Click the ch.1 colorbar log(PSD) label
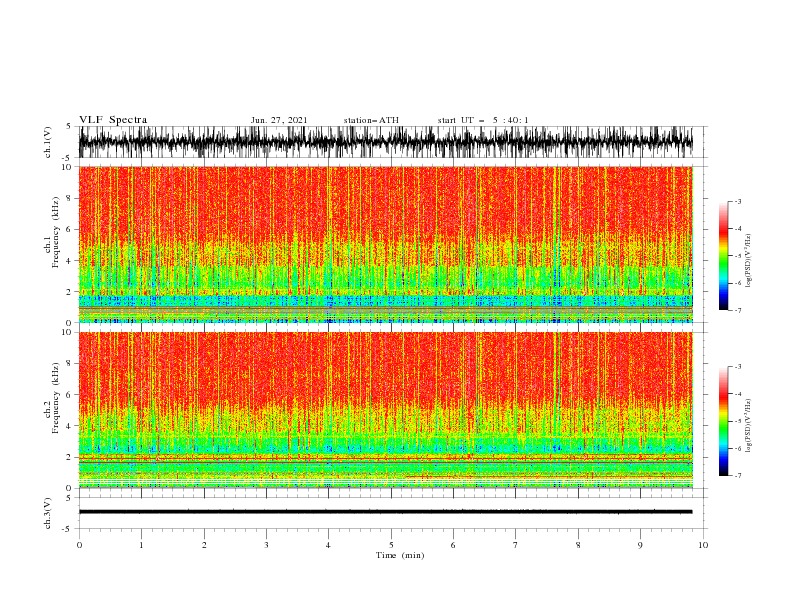792x612 pixels. (x=748, y=261)
